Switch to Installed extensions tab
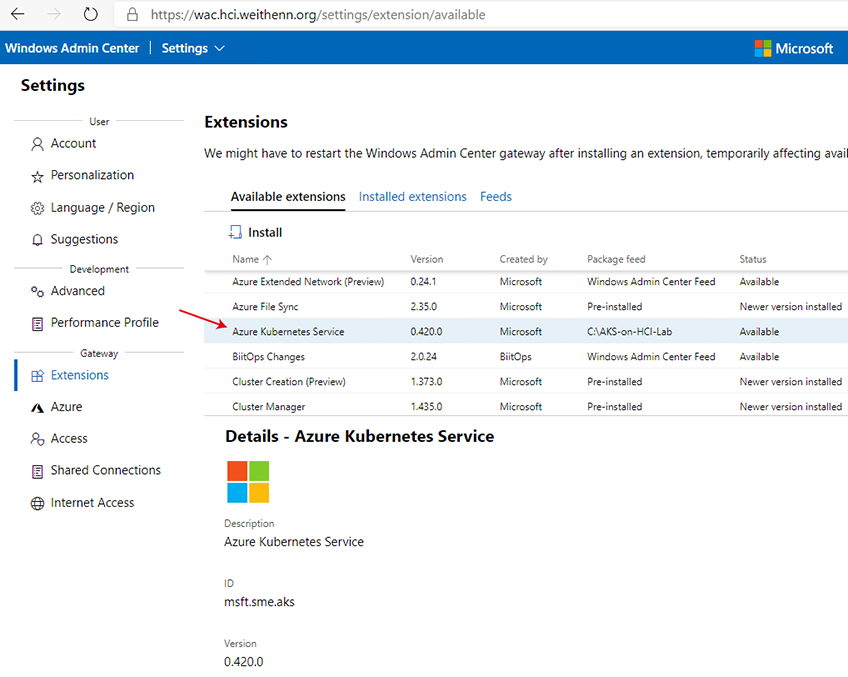Screen dimensions: 848x677 tap(412, 197)
